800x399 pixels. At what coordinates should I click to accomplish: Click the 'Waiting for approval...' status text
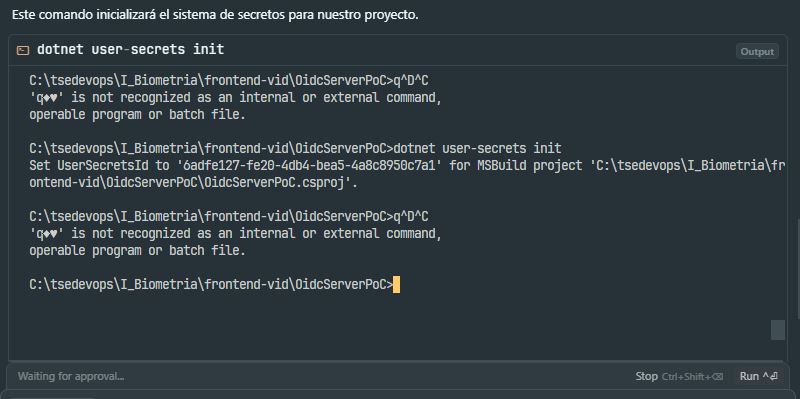pyautogui.click(x=71, y=377)
